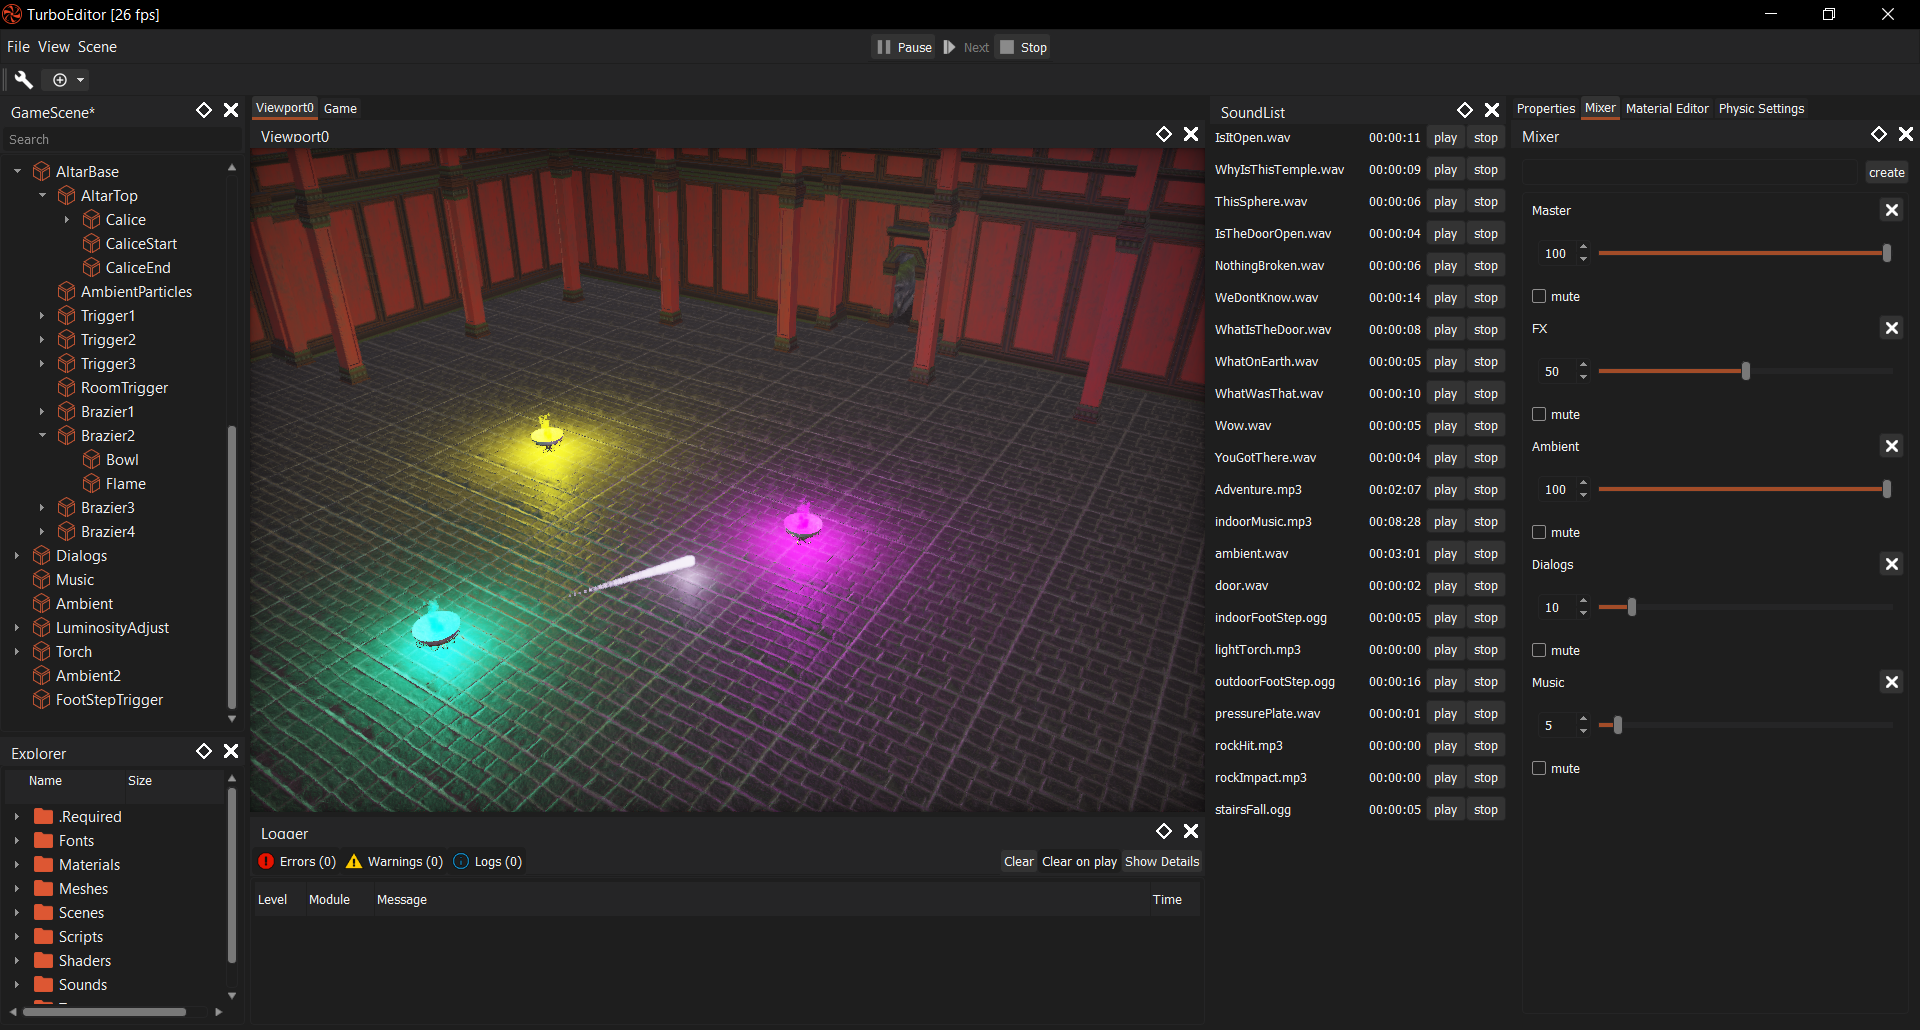
Task: Remove the Music mixer channel
Action: 1892,682
